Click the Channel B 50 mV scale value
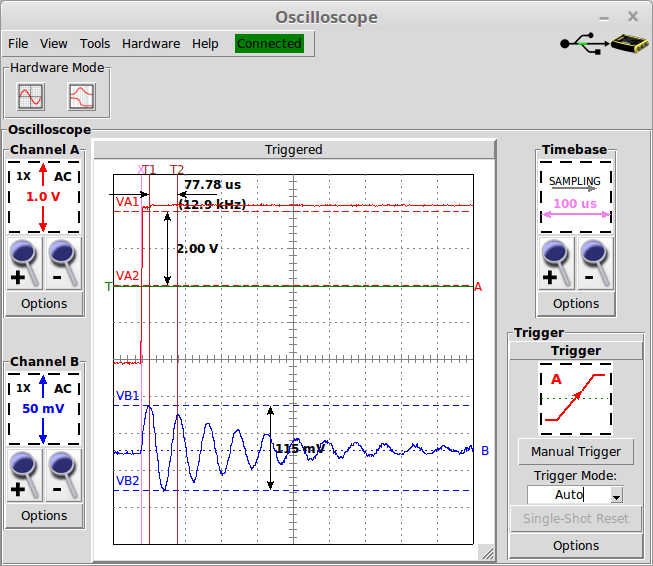Image resolution: width=653 pixels, height=566 pixels. 43,409
